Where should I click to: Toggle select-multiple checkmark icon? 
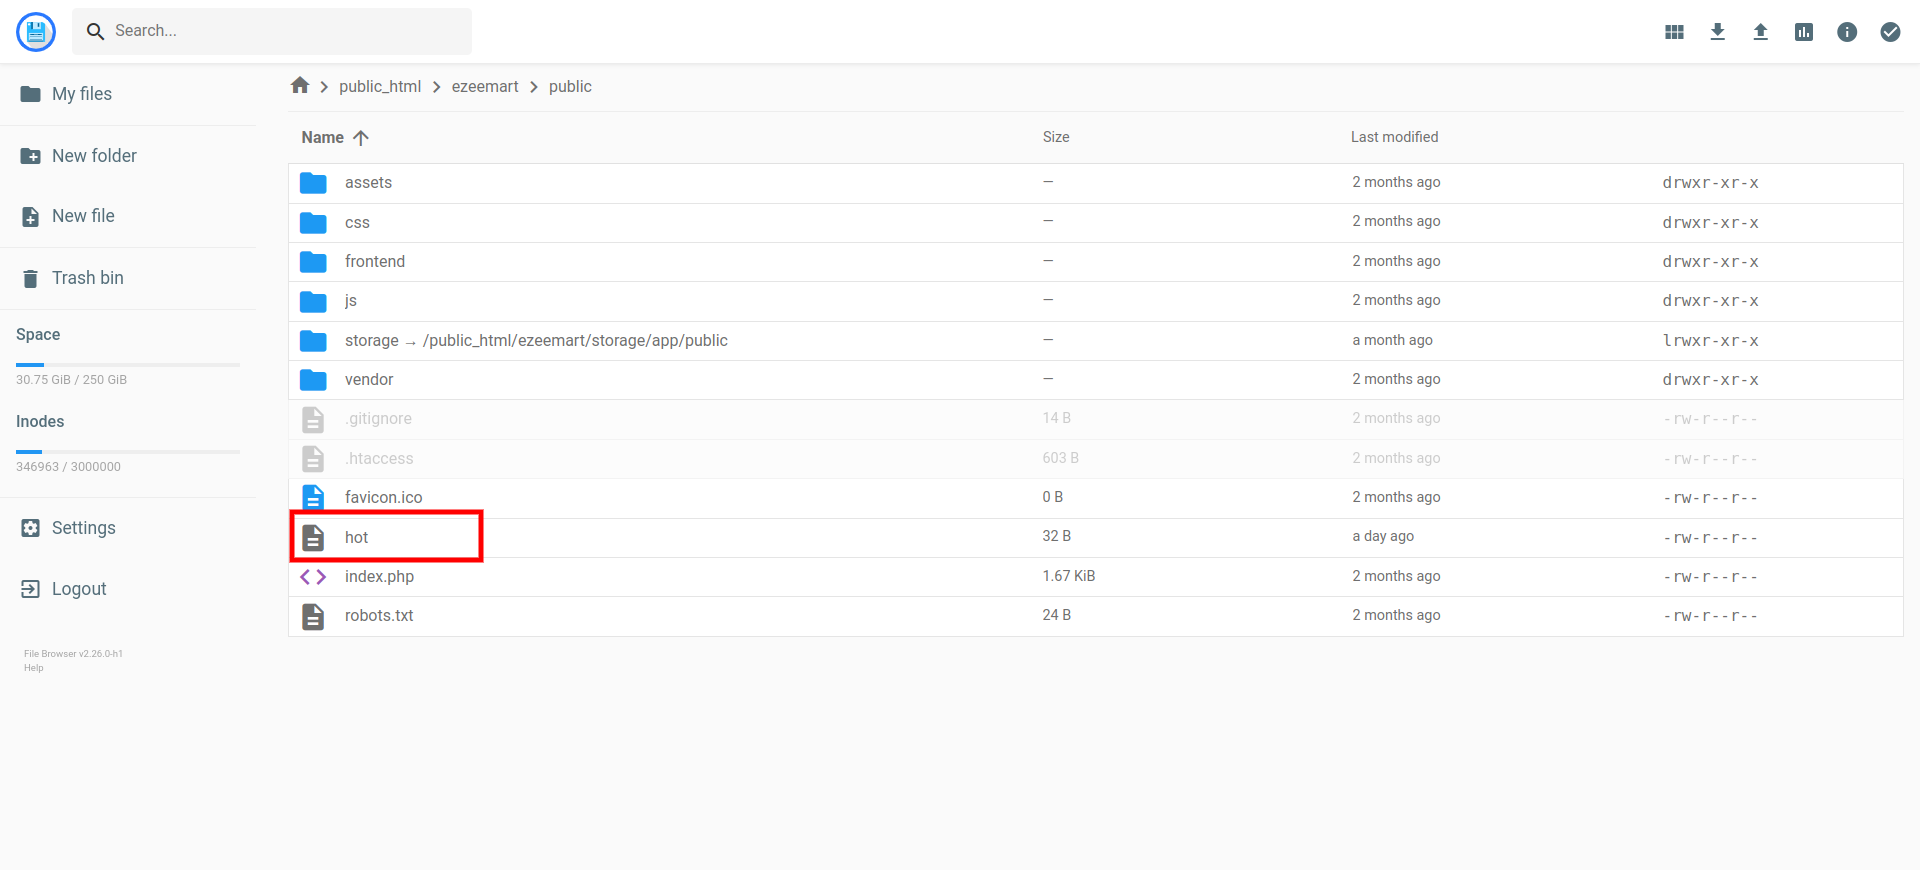point(1889,32)
